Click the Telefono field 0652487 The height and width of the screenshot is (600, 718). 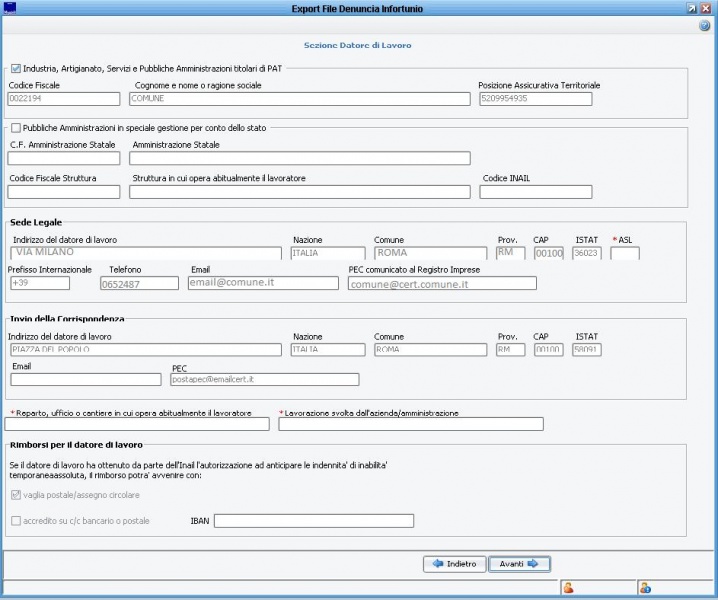click(x=139, y=283)
